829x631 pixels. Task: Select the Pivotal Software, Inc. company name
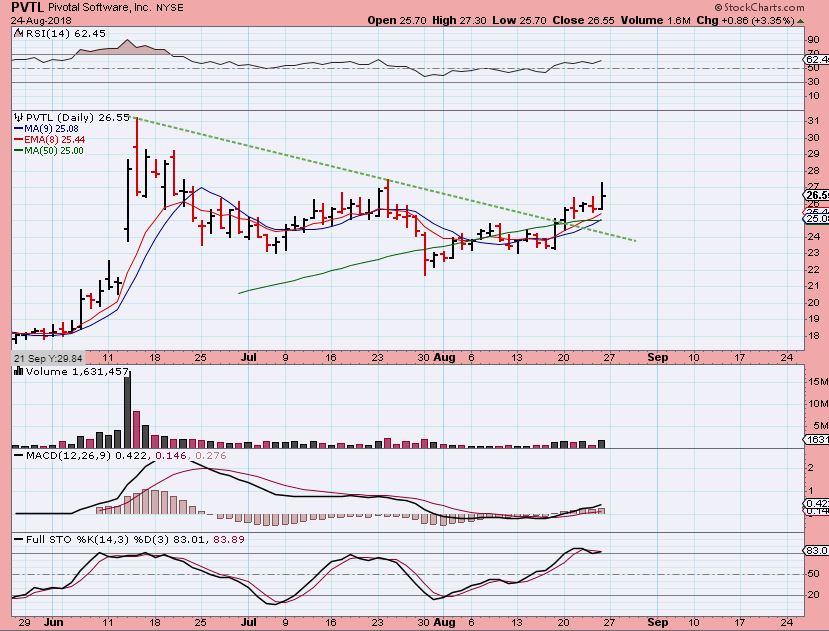tap(100, 8)
